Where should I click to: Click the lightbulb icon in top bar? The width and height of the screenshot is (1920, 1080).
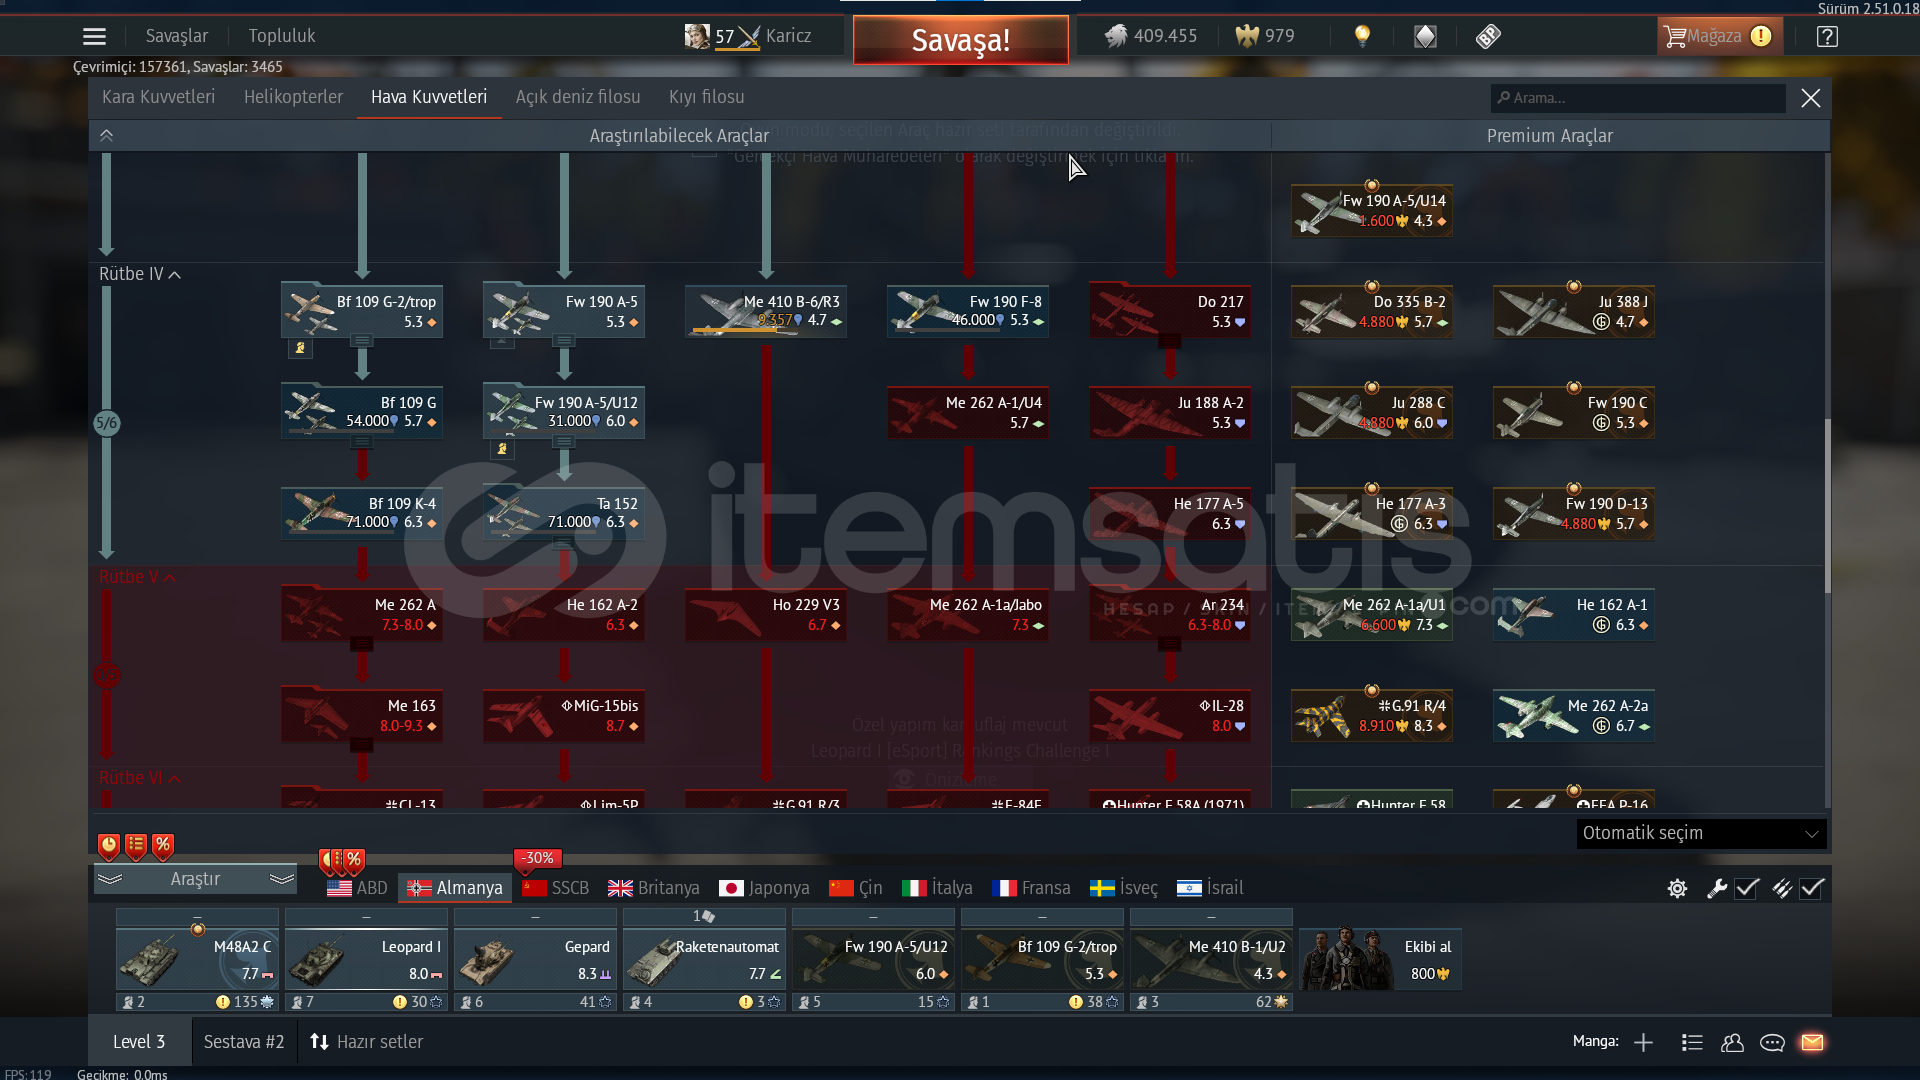click(1362, 36)
